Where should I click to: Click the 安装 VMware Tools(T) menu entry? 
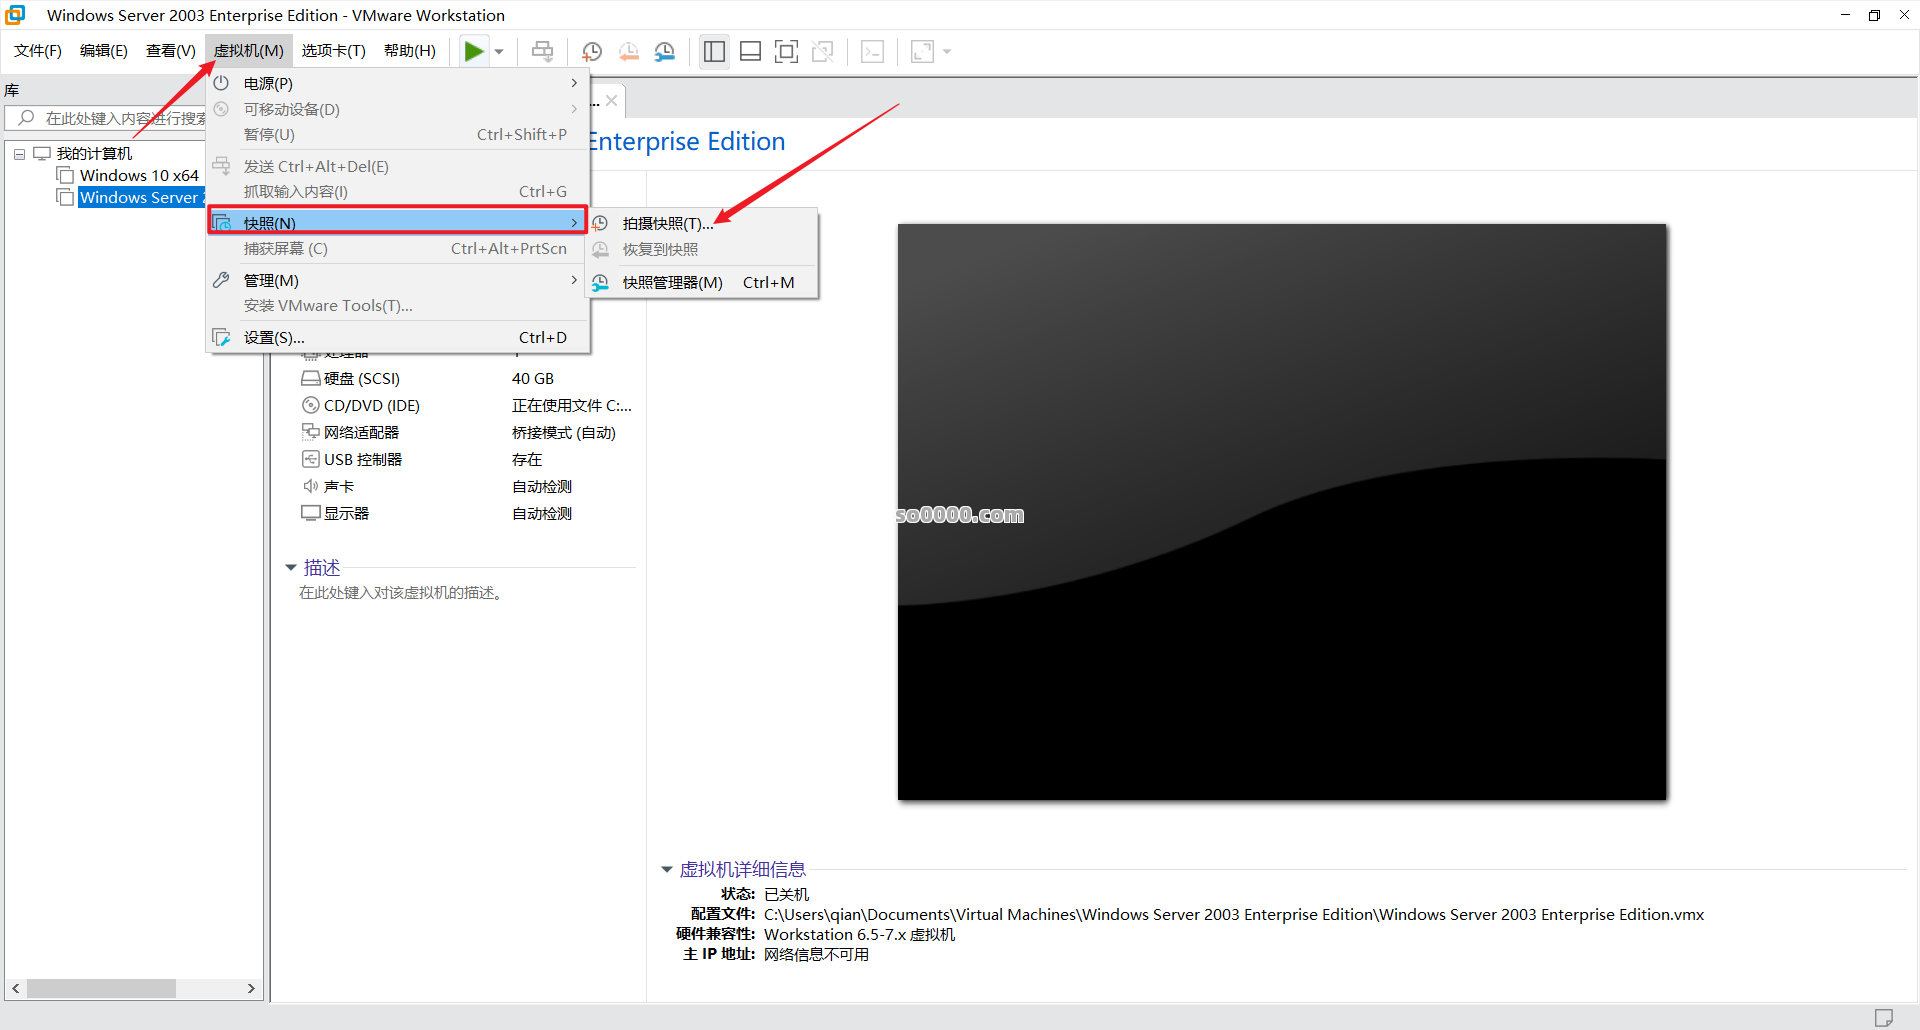(x=328, y=305)
